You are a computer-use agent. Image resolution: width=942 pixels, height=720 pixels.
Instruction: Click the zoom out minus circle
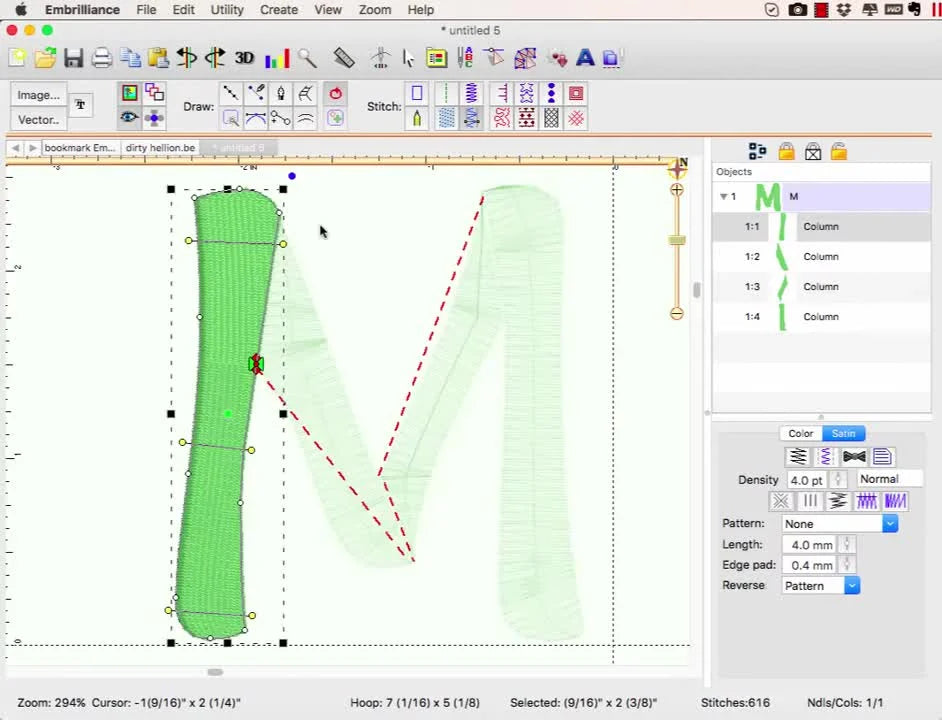pyautogui.click(x=677, y=313)
